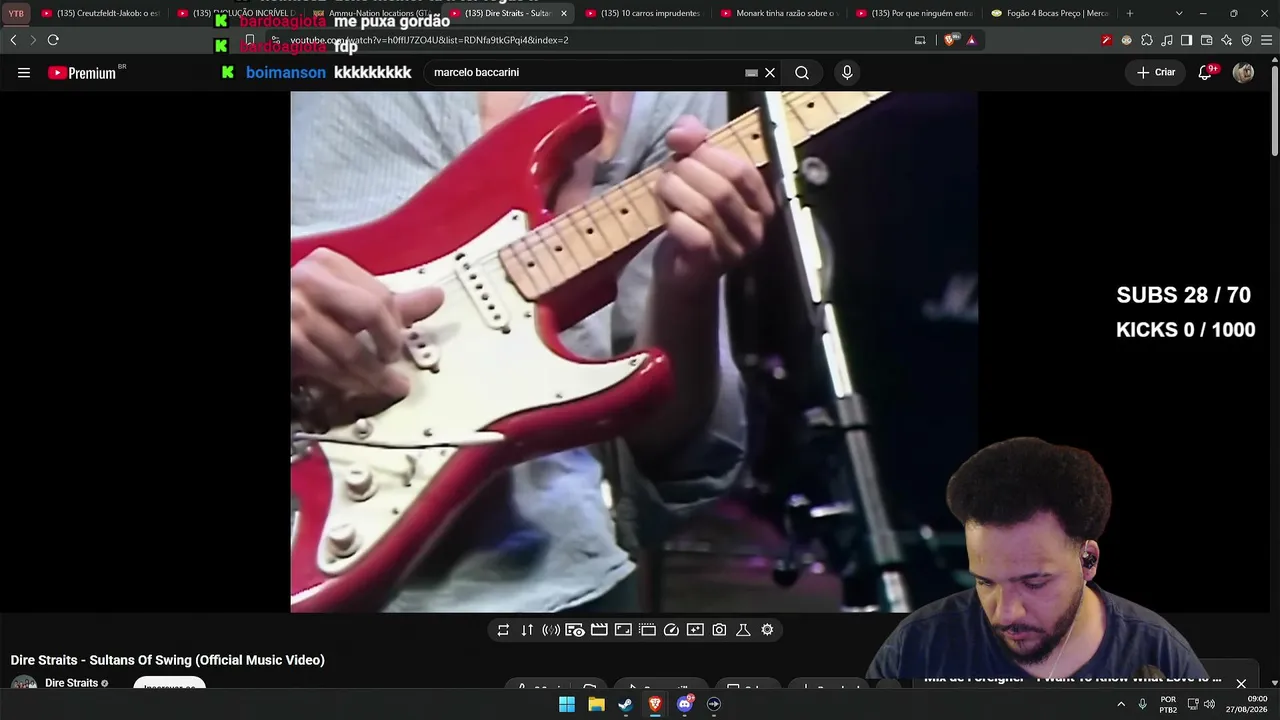1280x720 pixels.
Task: Switch to Monark tinha razão tab
Action: coord(780,14)
